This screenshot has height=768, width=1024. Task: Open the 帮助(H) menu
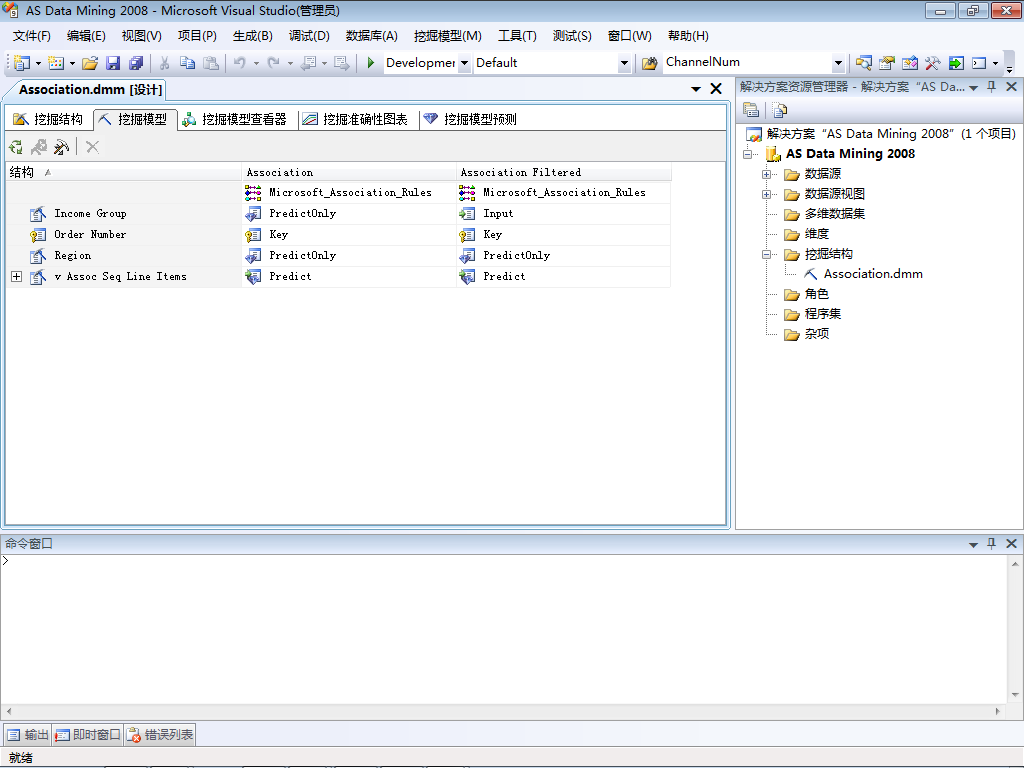point(688,36)
